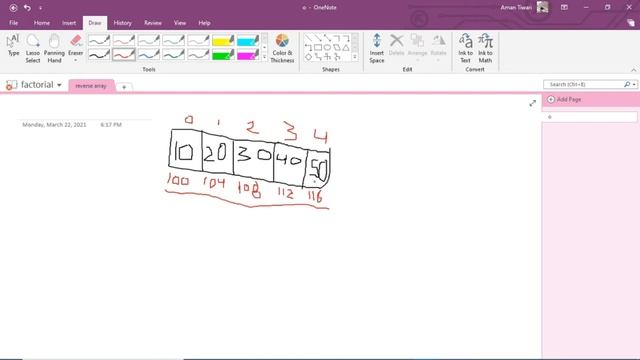Open Color & Thickness settings
The width and height of the screenshot is (640, 360).
click(x=282, y=49)
